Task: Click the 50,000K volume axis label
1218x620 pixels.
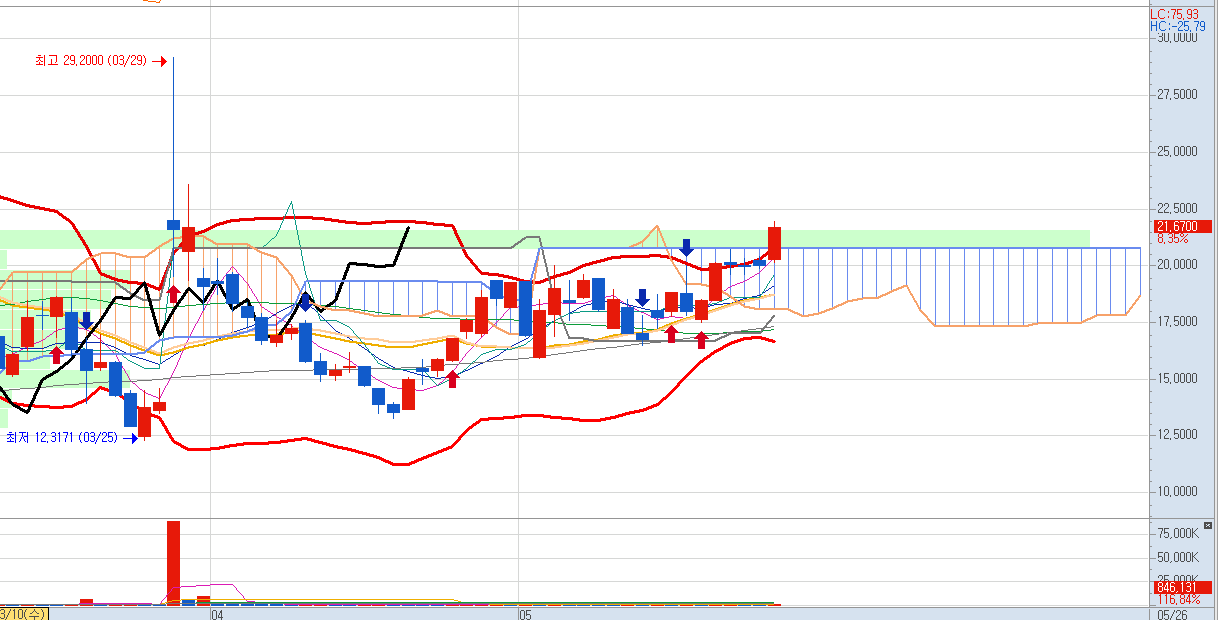Action: point(1178,557)
